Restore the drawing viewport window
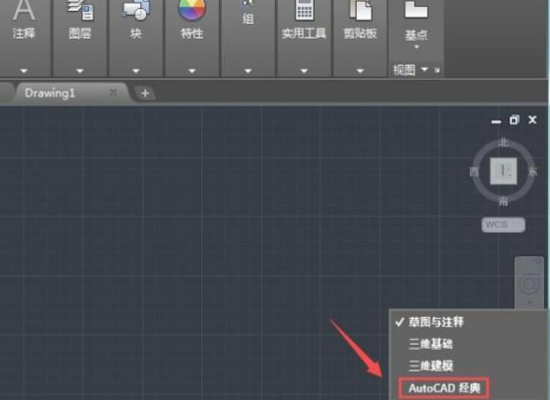The height and width of the screenshot is (400, 550). 514,120
